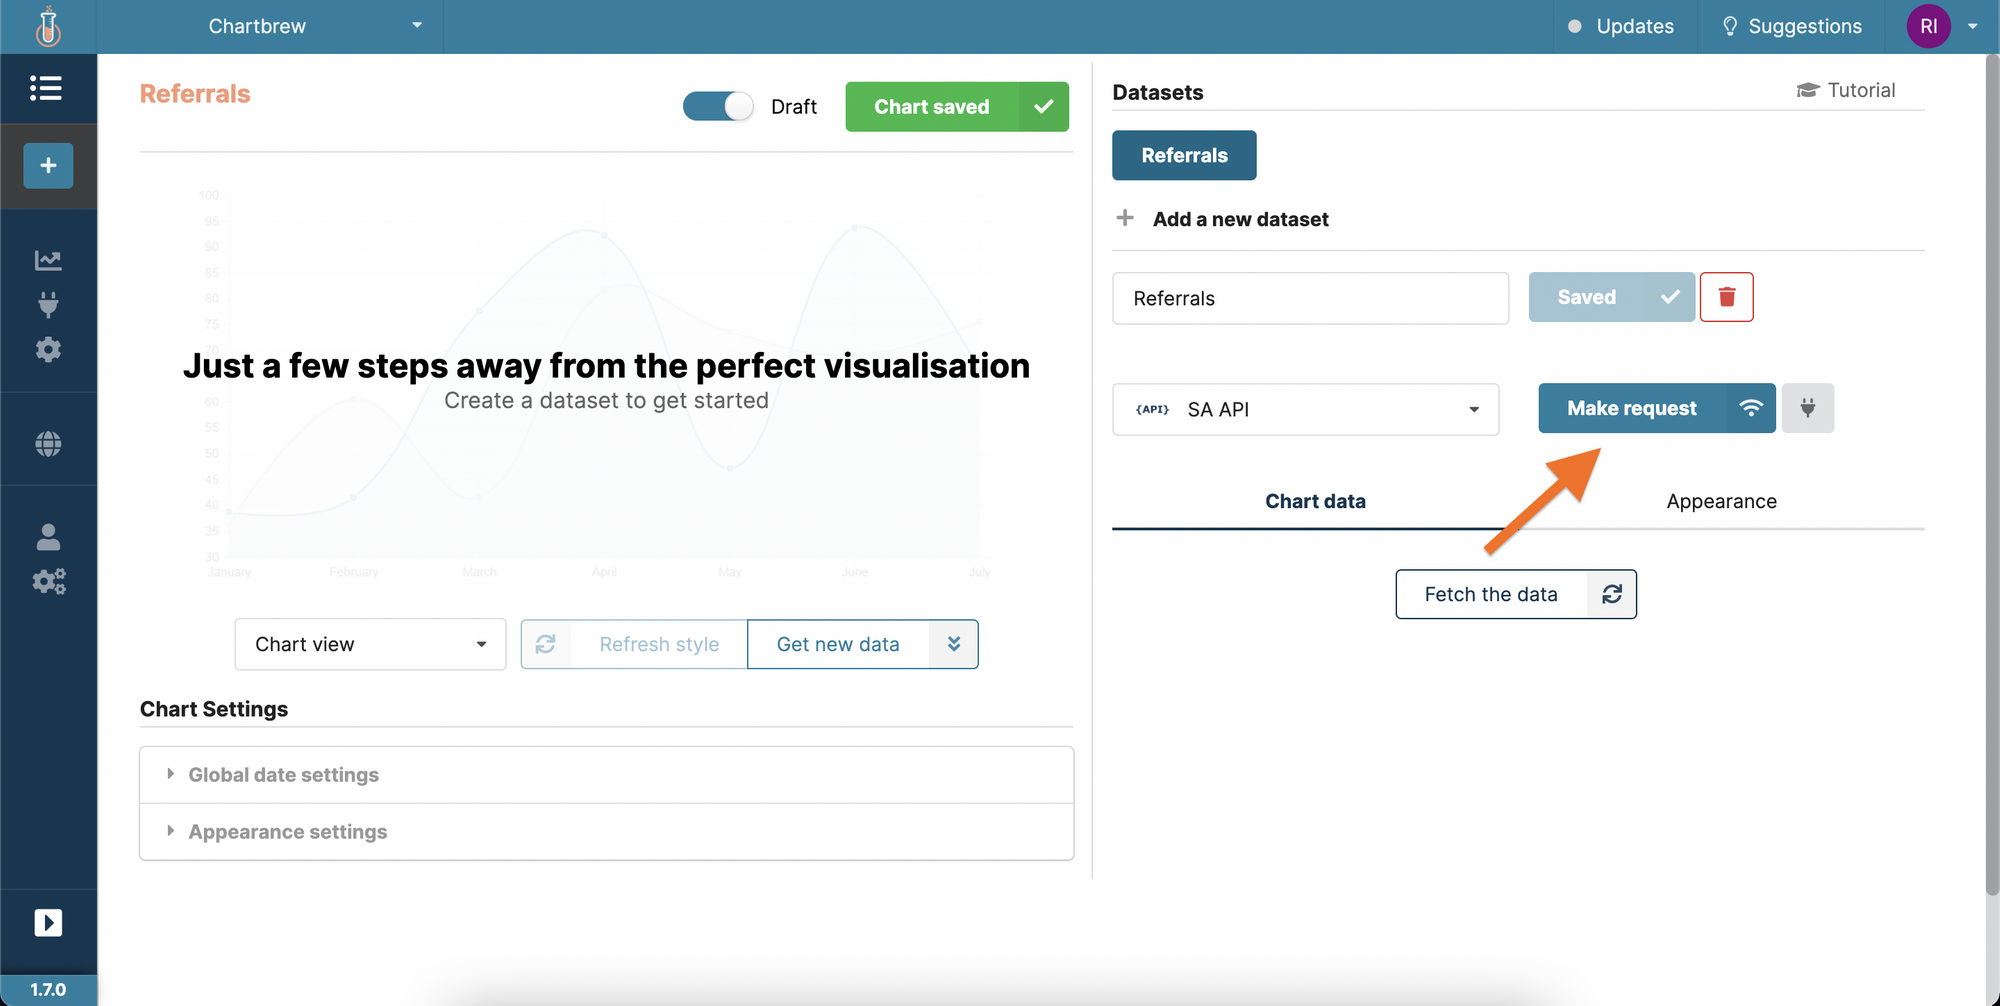Click the Make request button
Screen dimensions: 2000x1006
[1631, 408]
